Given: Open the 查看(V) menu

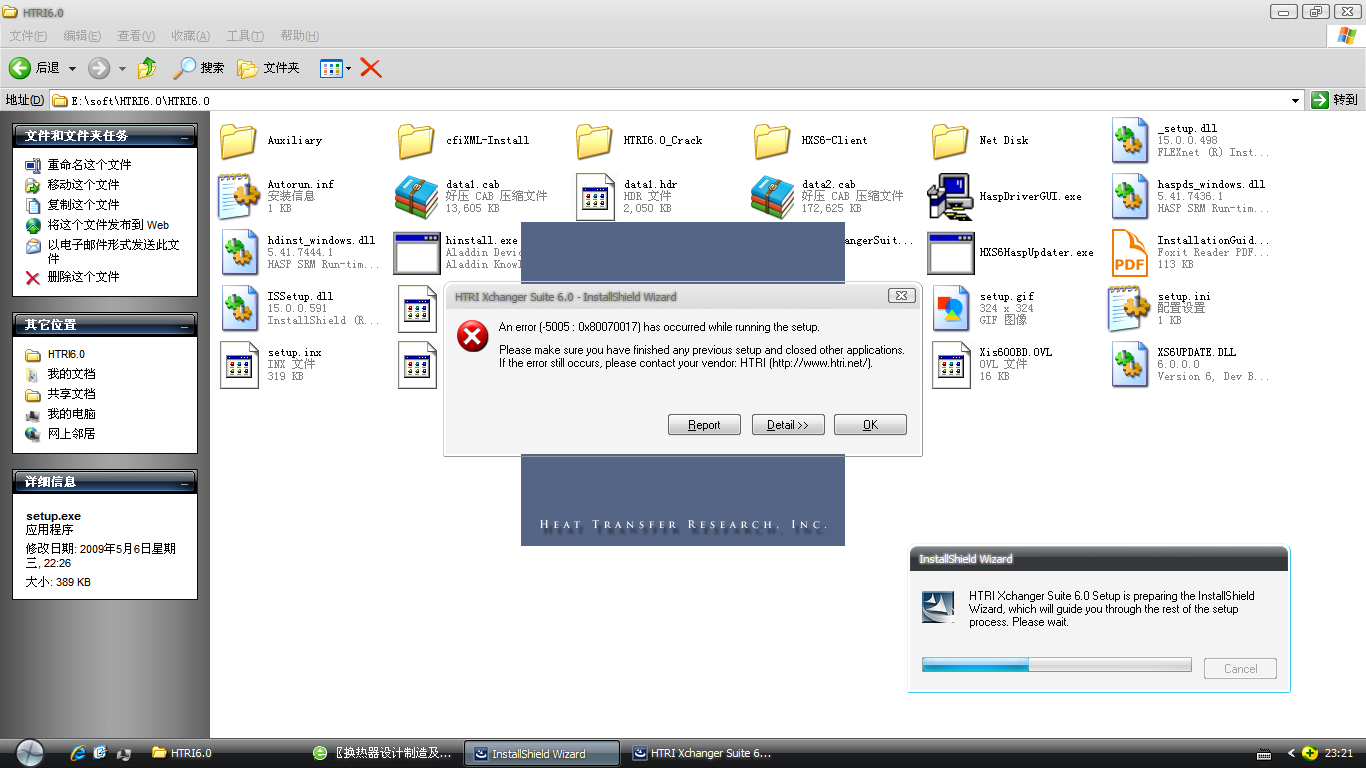Looking at the screenshot, I should click(x=136, y=36).
